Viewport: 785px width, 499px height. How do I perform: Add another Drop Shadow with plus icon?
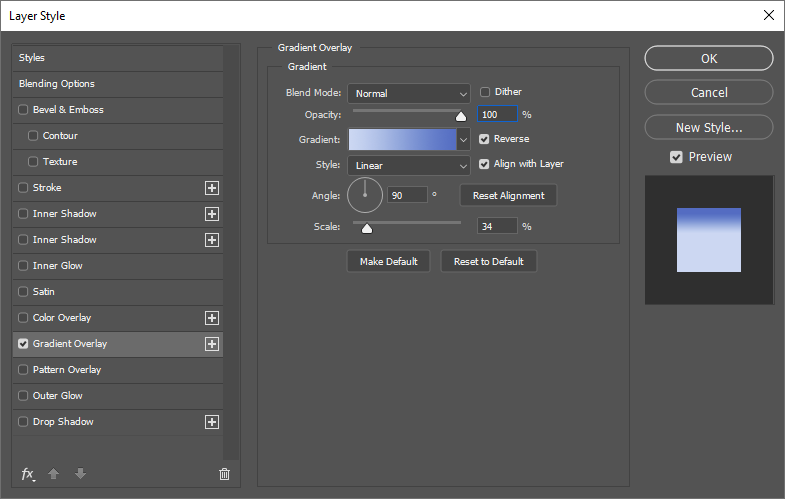[211, 422]
